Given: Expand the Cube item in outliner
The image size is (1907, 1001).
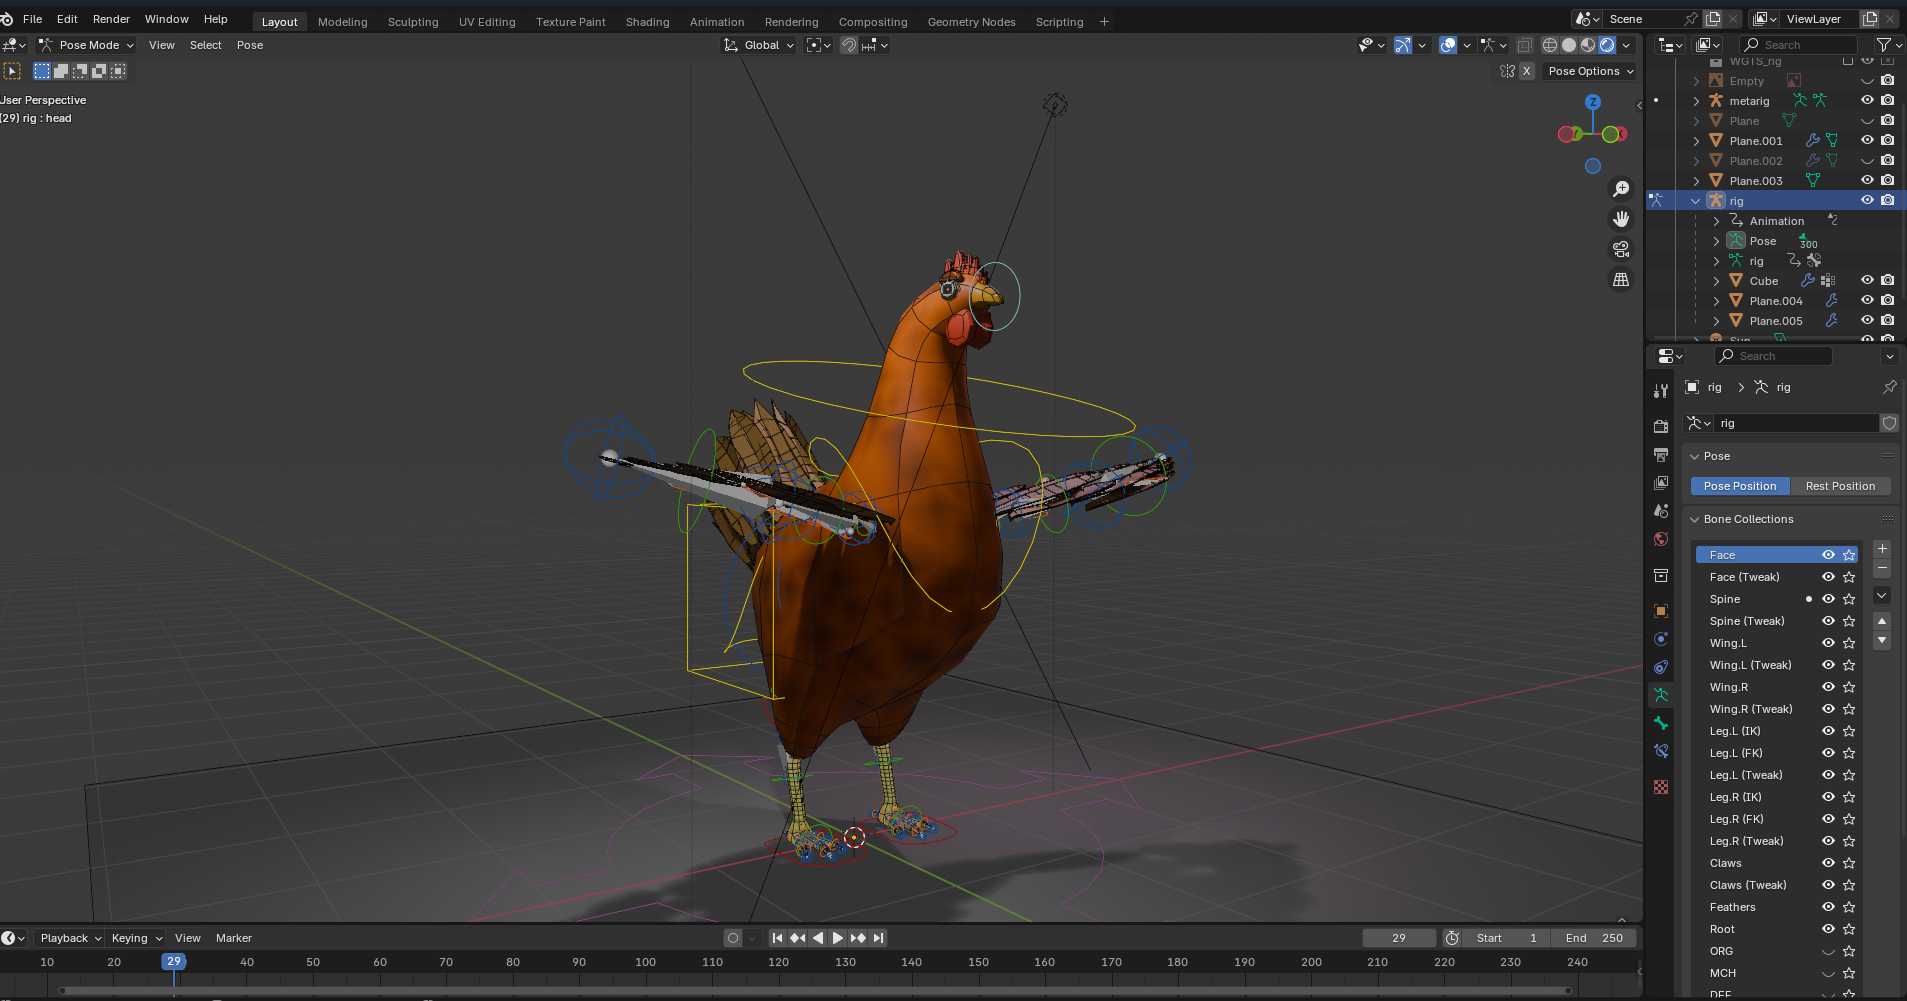Looking at the screenshot, I should (1716, 281).
